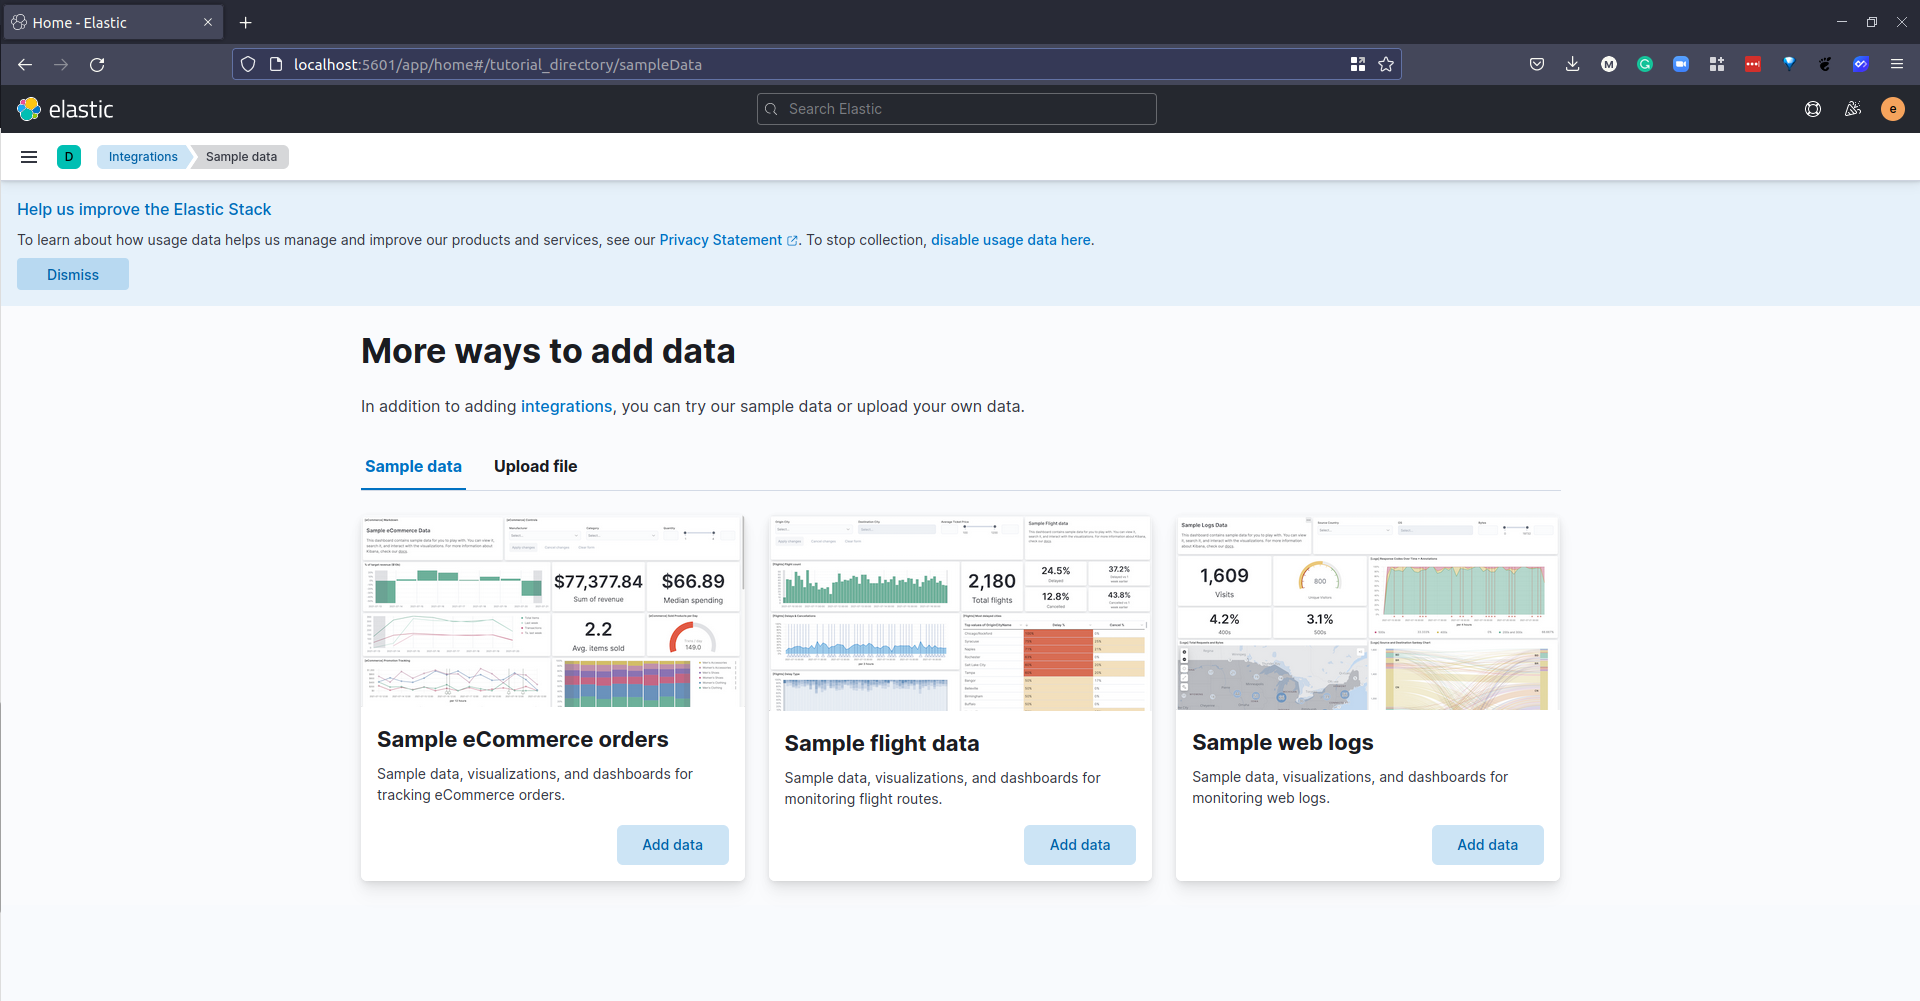Reload the page in browser
This screenshot has width=1920, height=1001.
(97, 64)
